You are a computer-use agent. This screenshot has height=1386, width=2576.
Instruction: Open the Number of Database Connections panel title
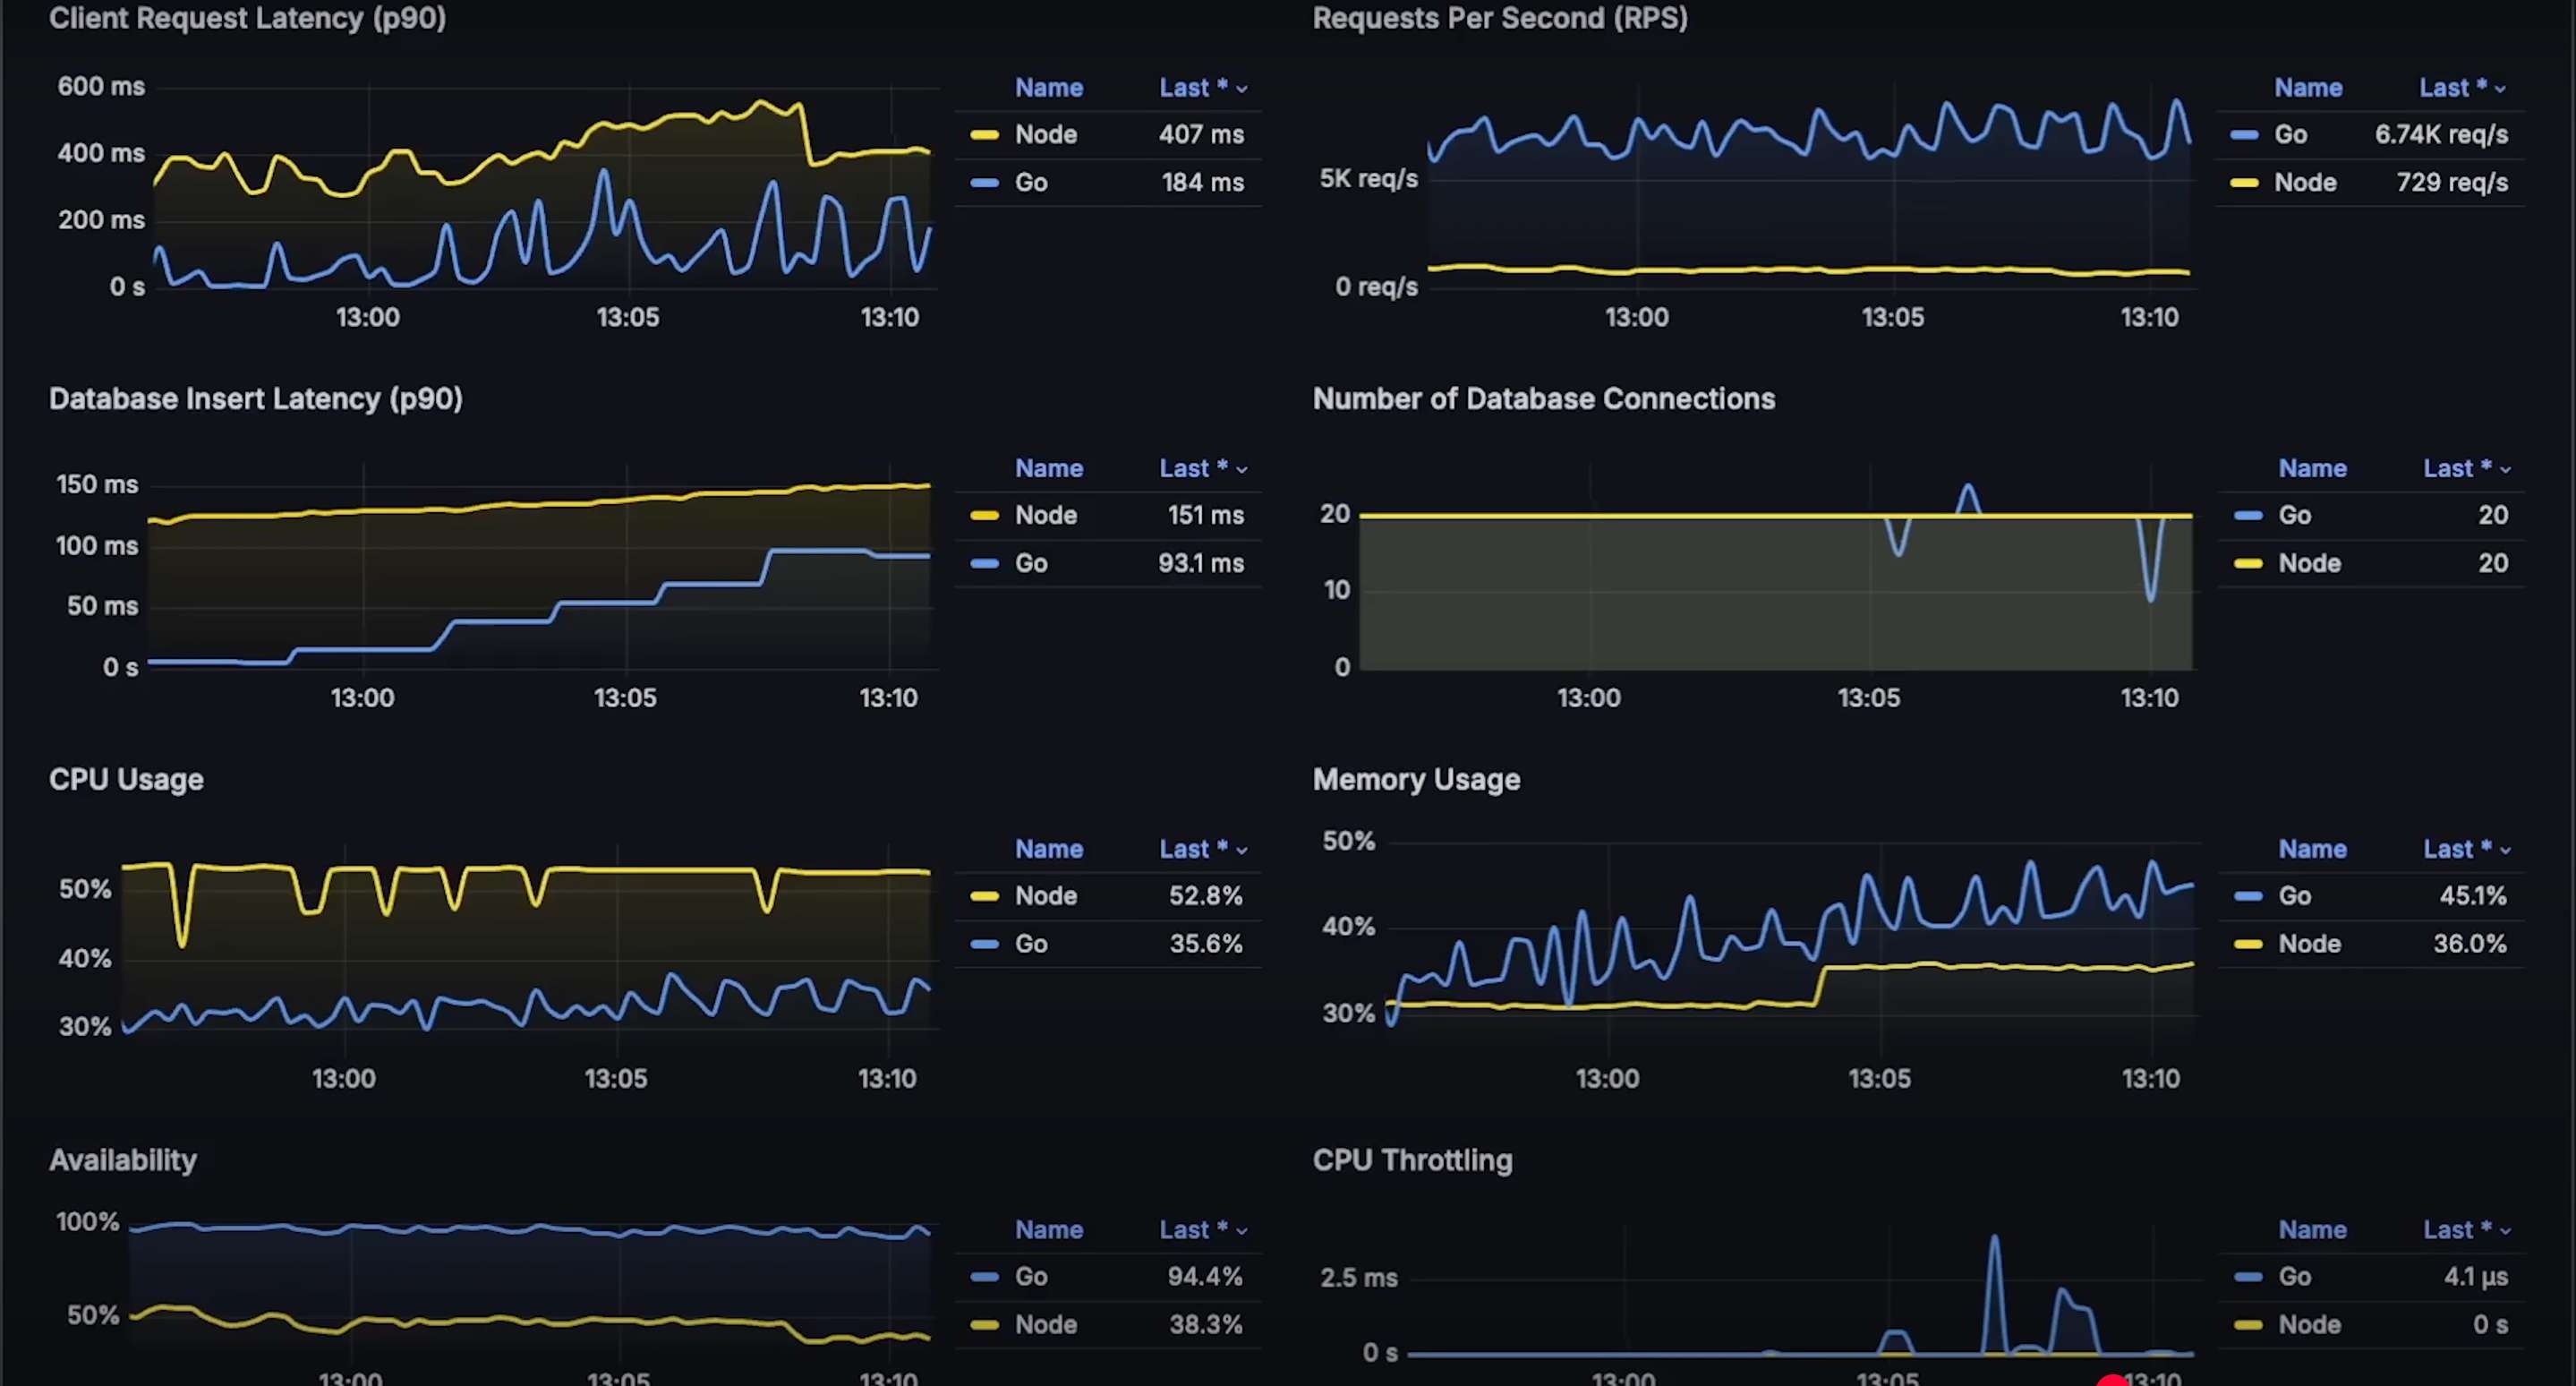click(x=1543, y=399)
